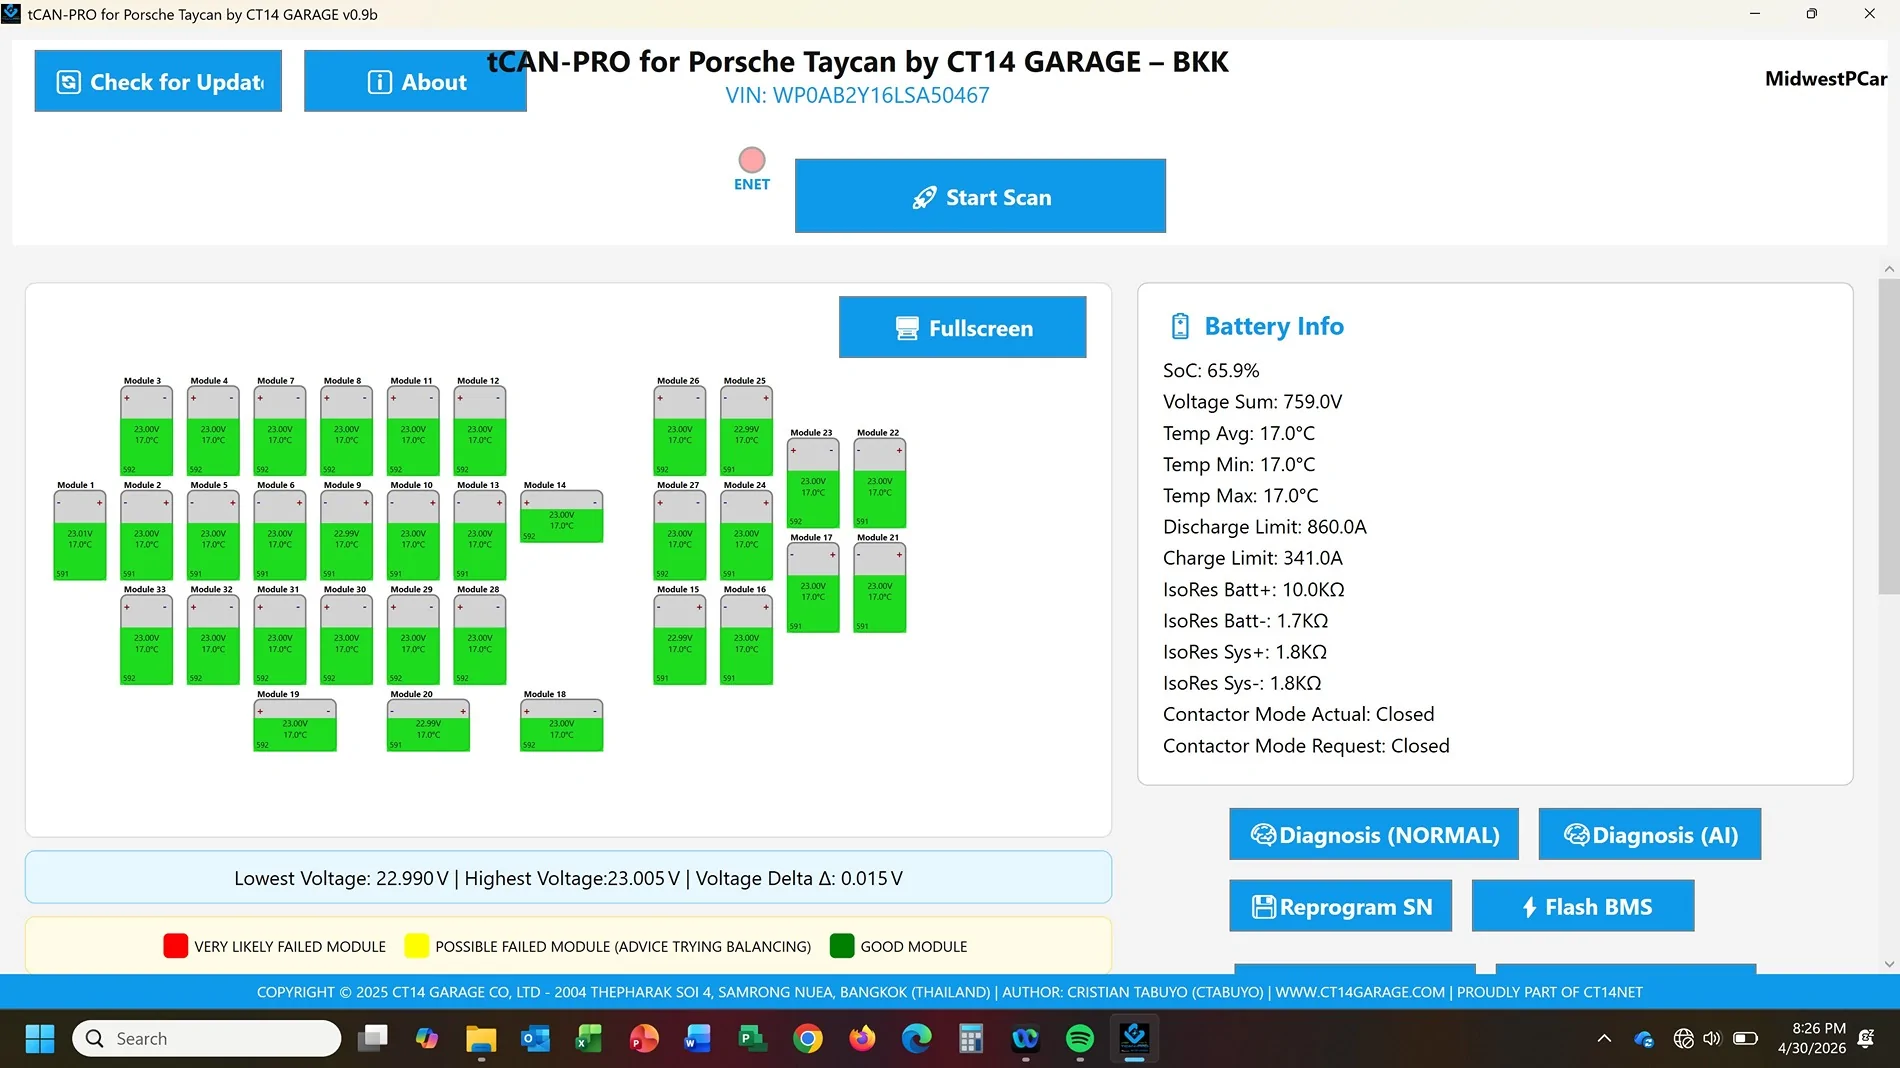The image size is (1900, 1068).
Task: Select Module 20 battery cell
Action: tap(428, 725)
